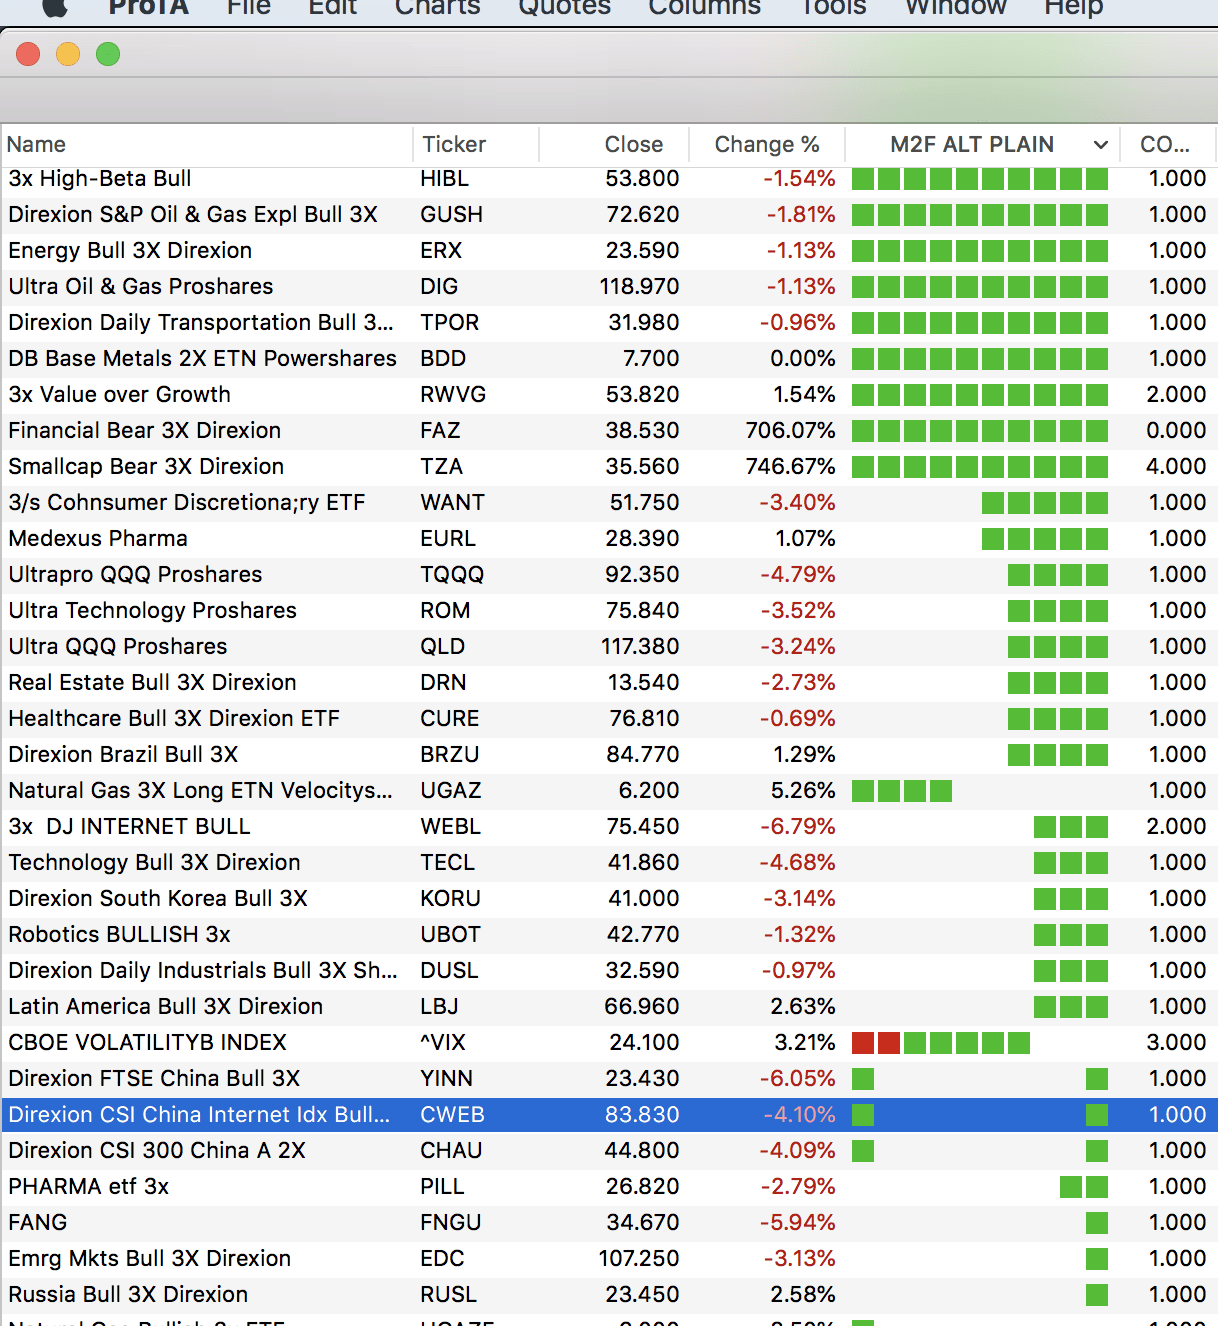Sort by the Change % column header
This screenshot has height=1326, width=1218.
(x=767, y=144)
